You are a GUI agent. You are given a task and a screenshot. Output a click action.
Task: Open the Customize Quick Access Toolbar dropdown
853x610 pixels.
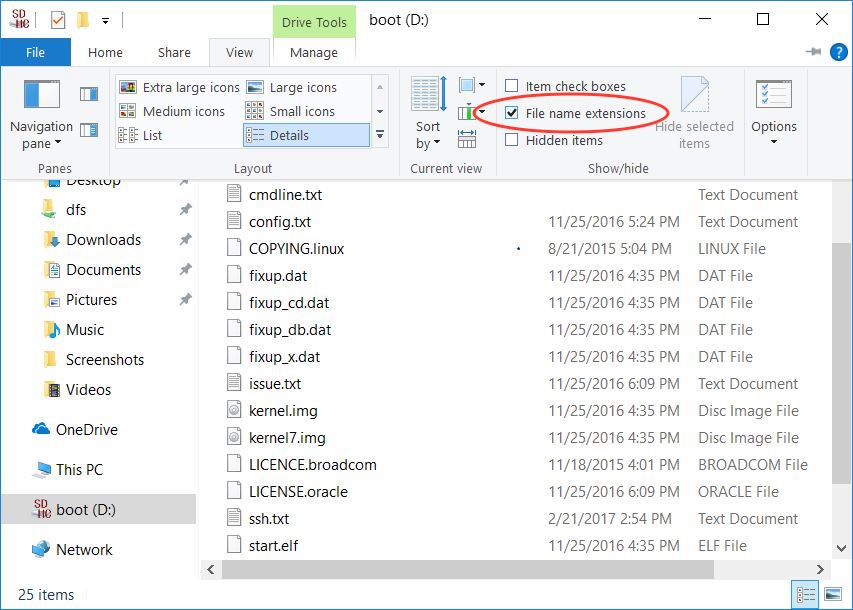click(106, 19)
